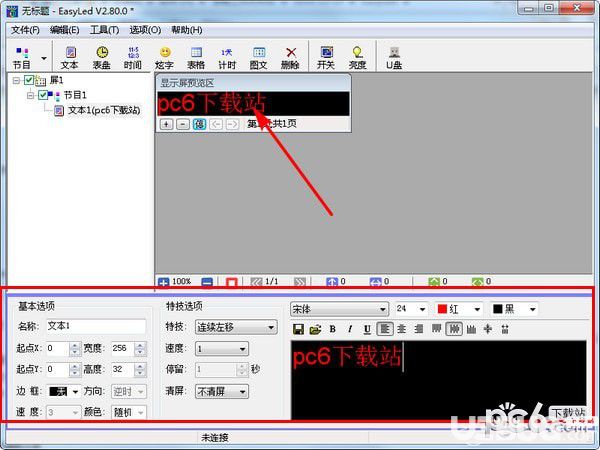
Task: Add a 表盘 clock dial item
Action: coord(102,58)
